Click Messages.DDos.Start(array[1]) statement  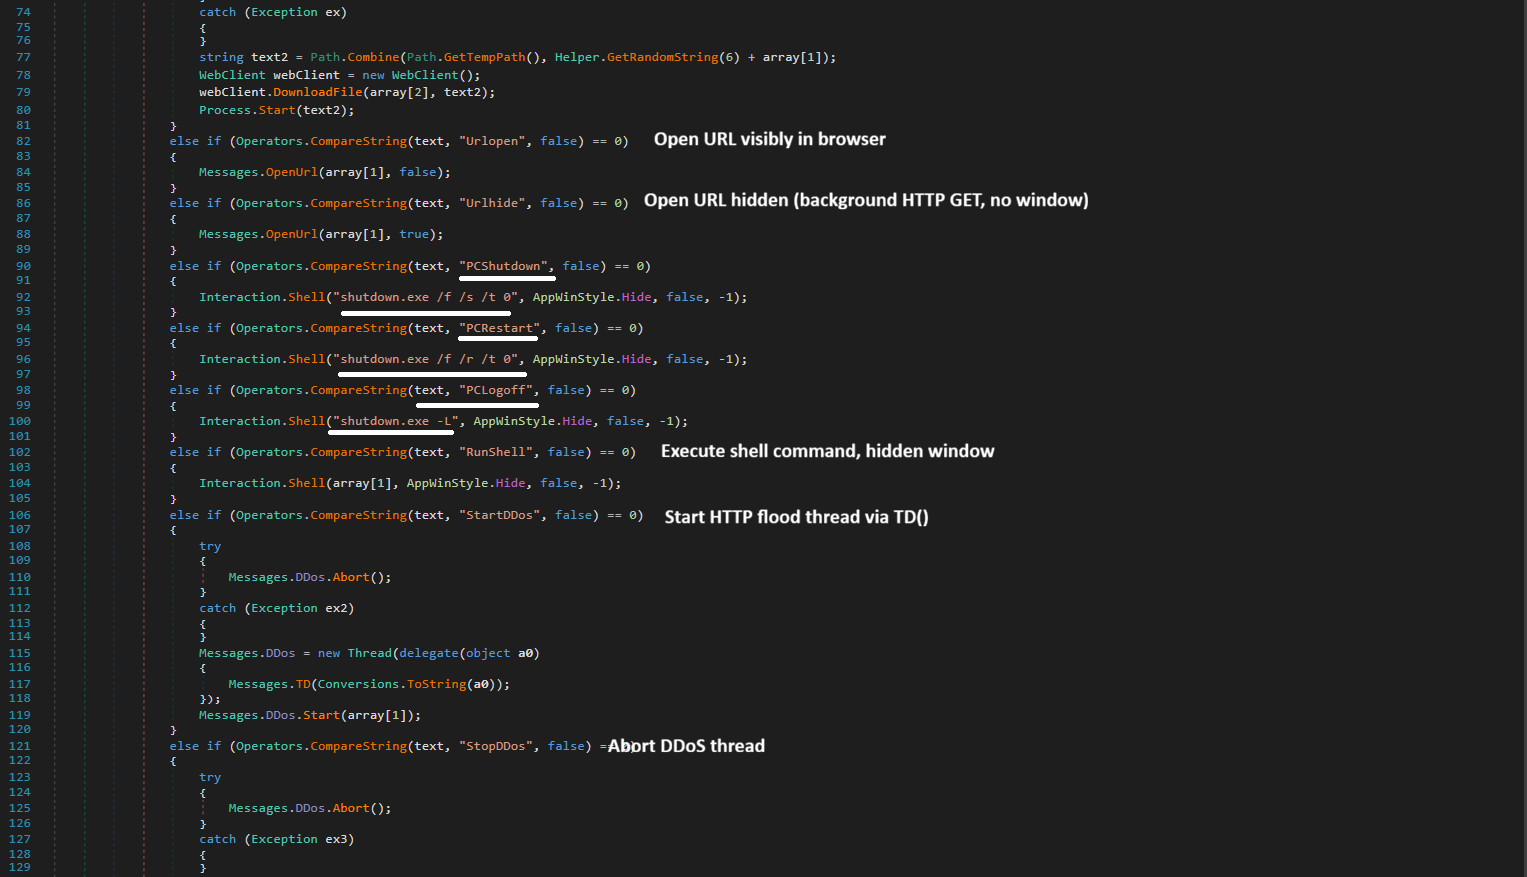point(310,715)
